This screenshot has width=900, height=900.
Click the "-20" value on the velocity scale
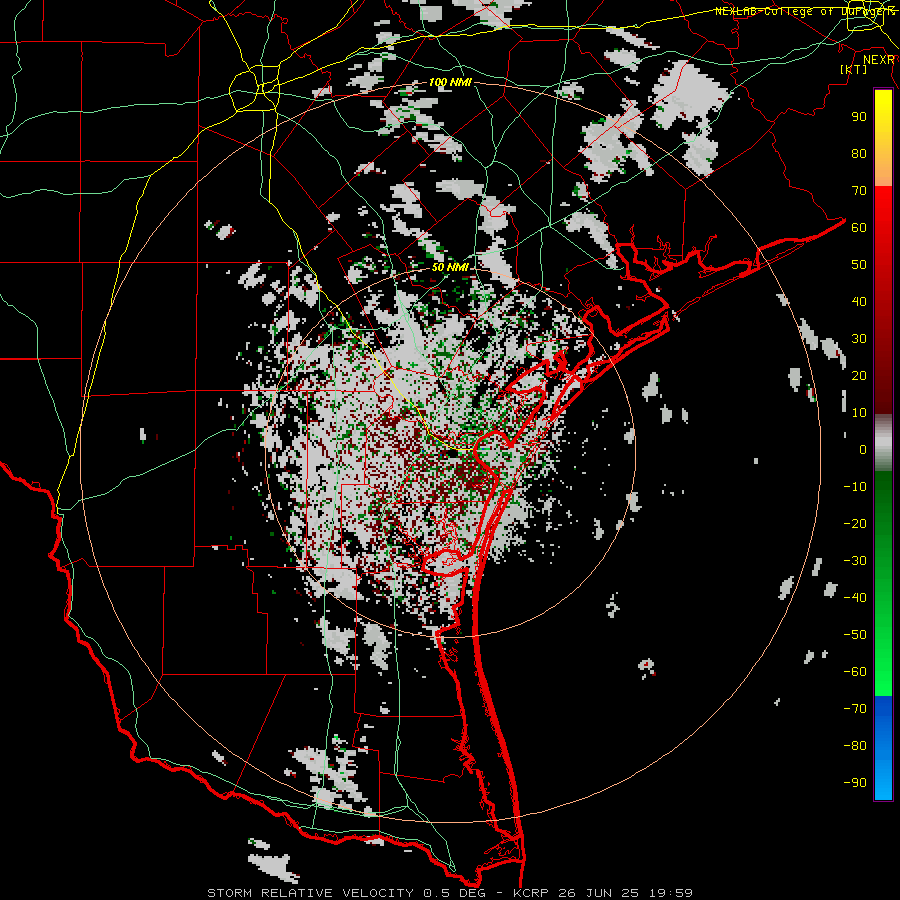click(x=855, y=523)
